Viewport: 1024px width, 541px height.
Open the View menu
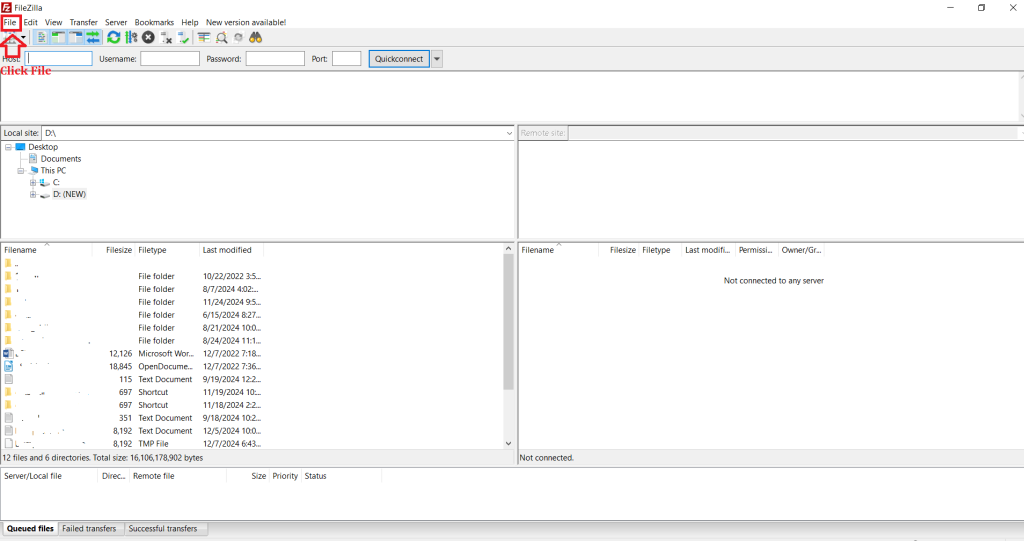[x=54, y=22]
